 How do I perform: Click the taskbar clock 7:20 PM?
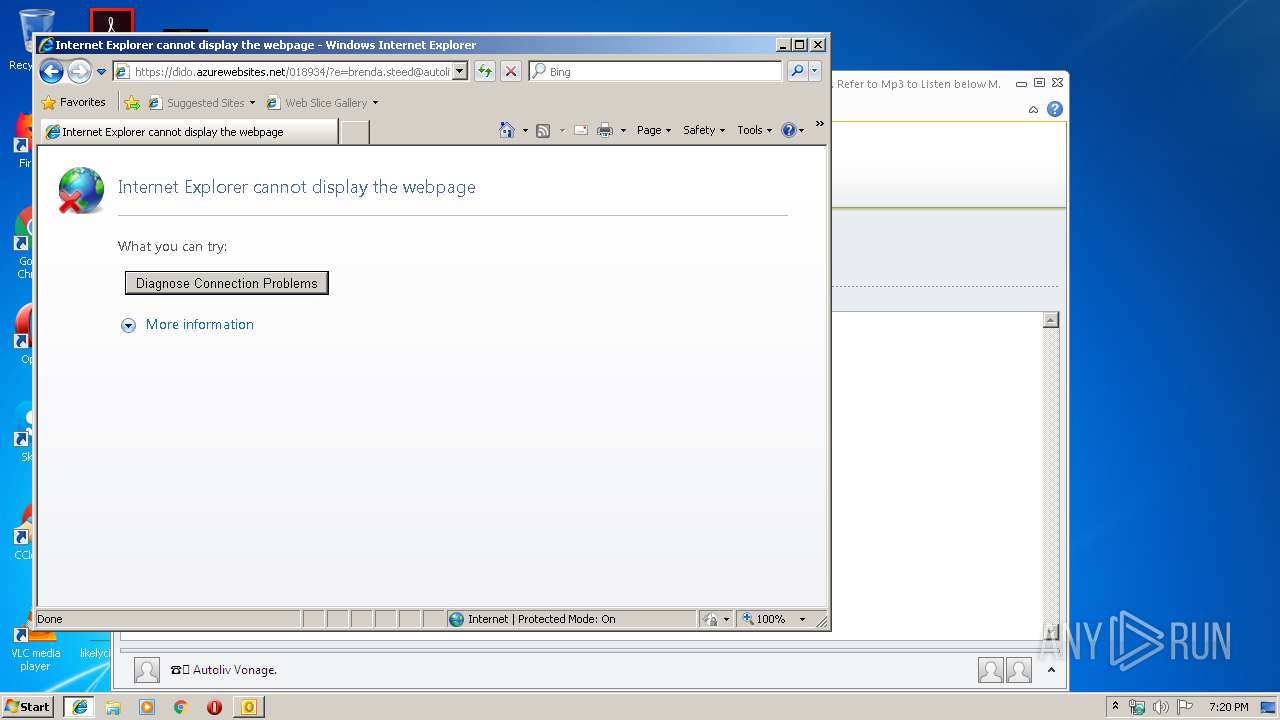point(1228,707)
